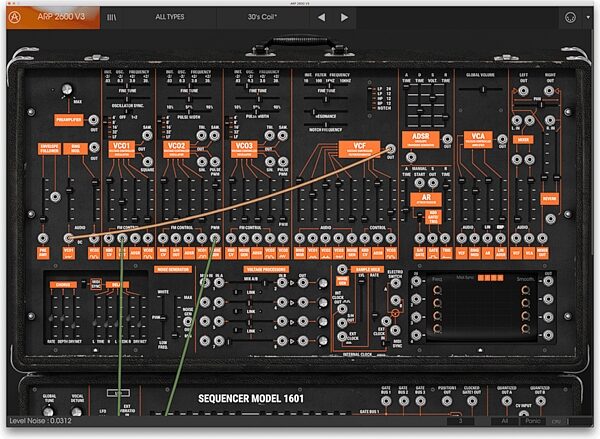Click the VCF NOISE GEN audio input jack
The height and width of the screenshot is (439, 600).
[x=352, y=238]
